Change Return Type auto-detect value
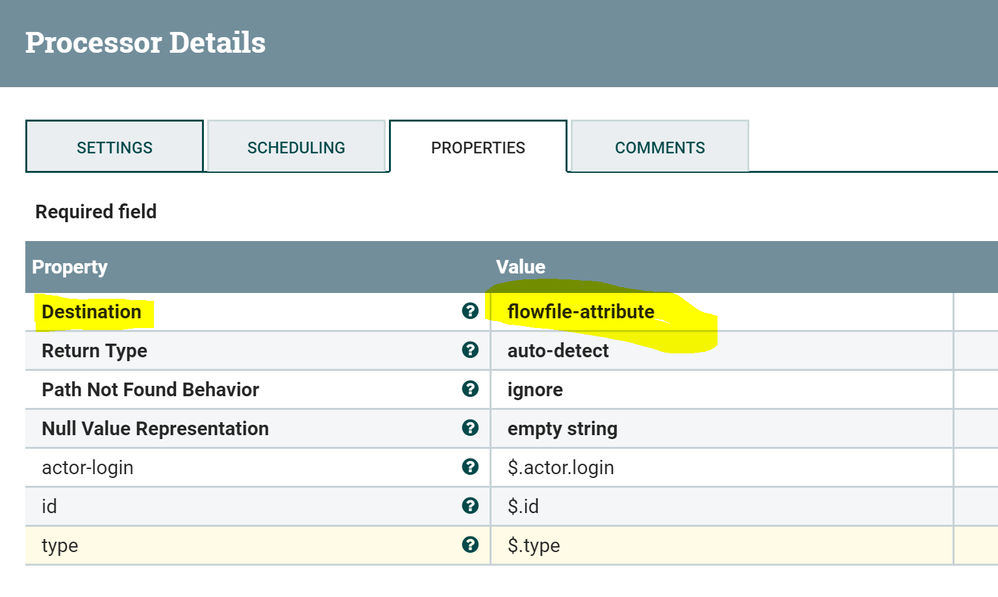This screenshot has height=597, width=998. click(558, 351)
